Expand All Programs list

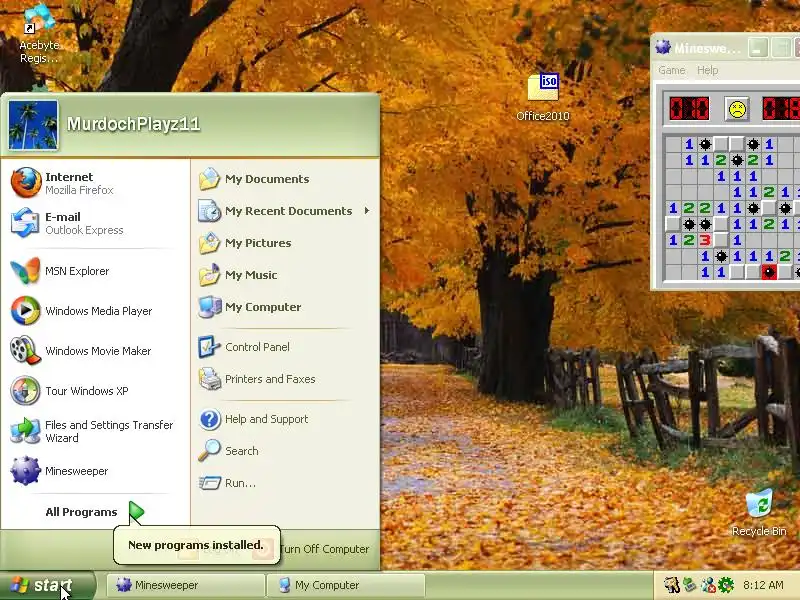94,512
